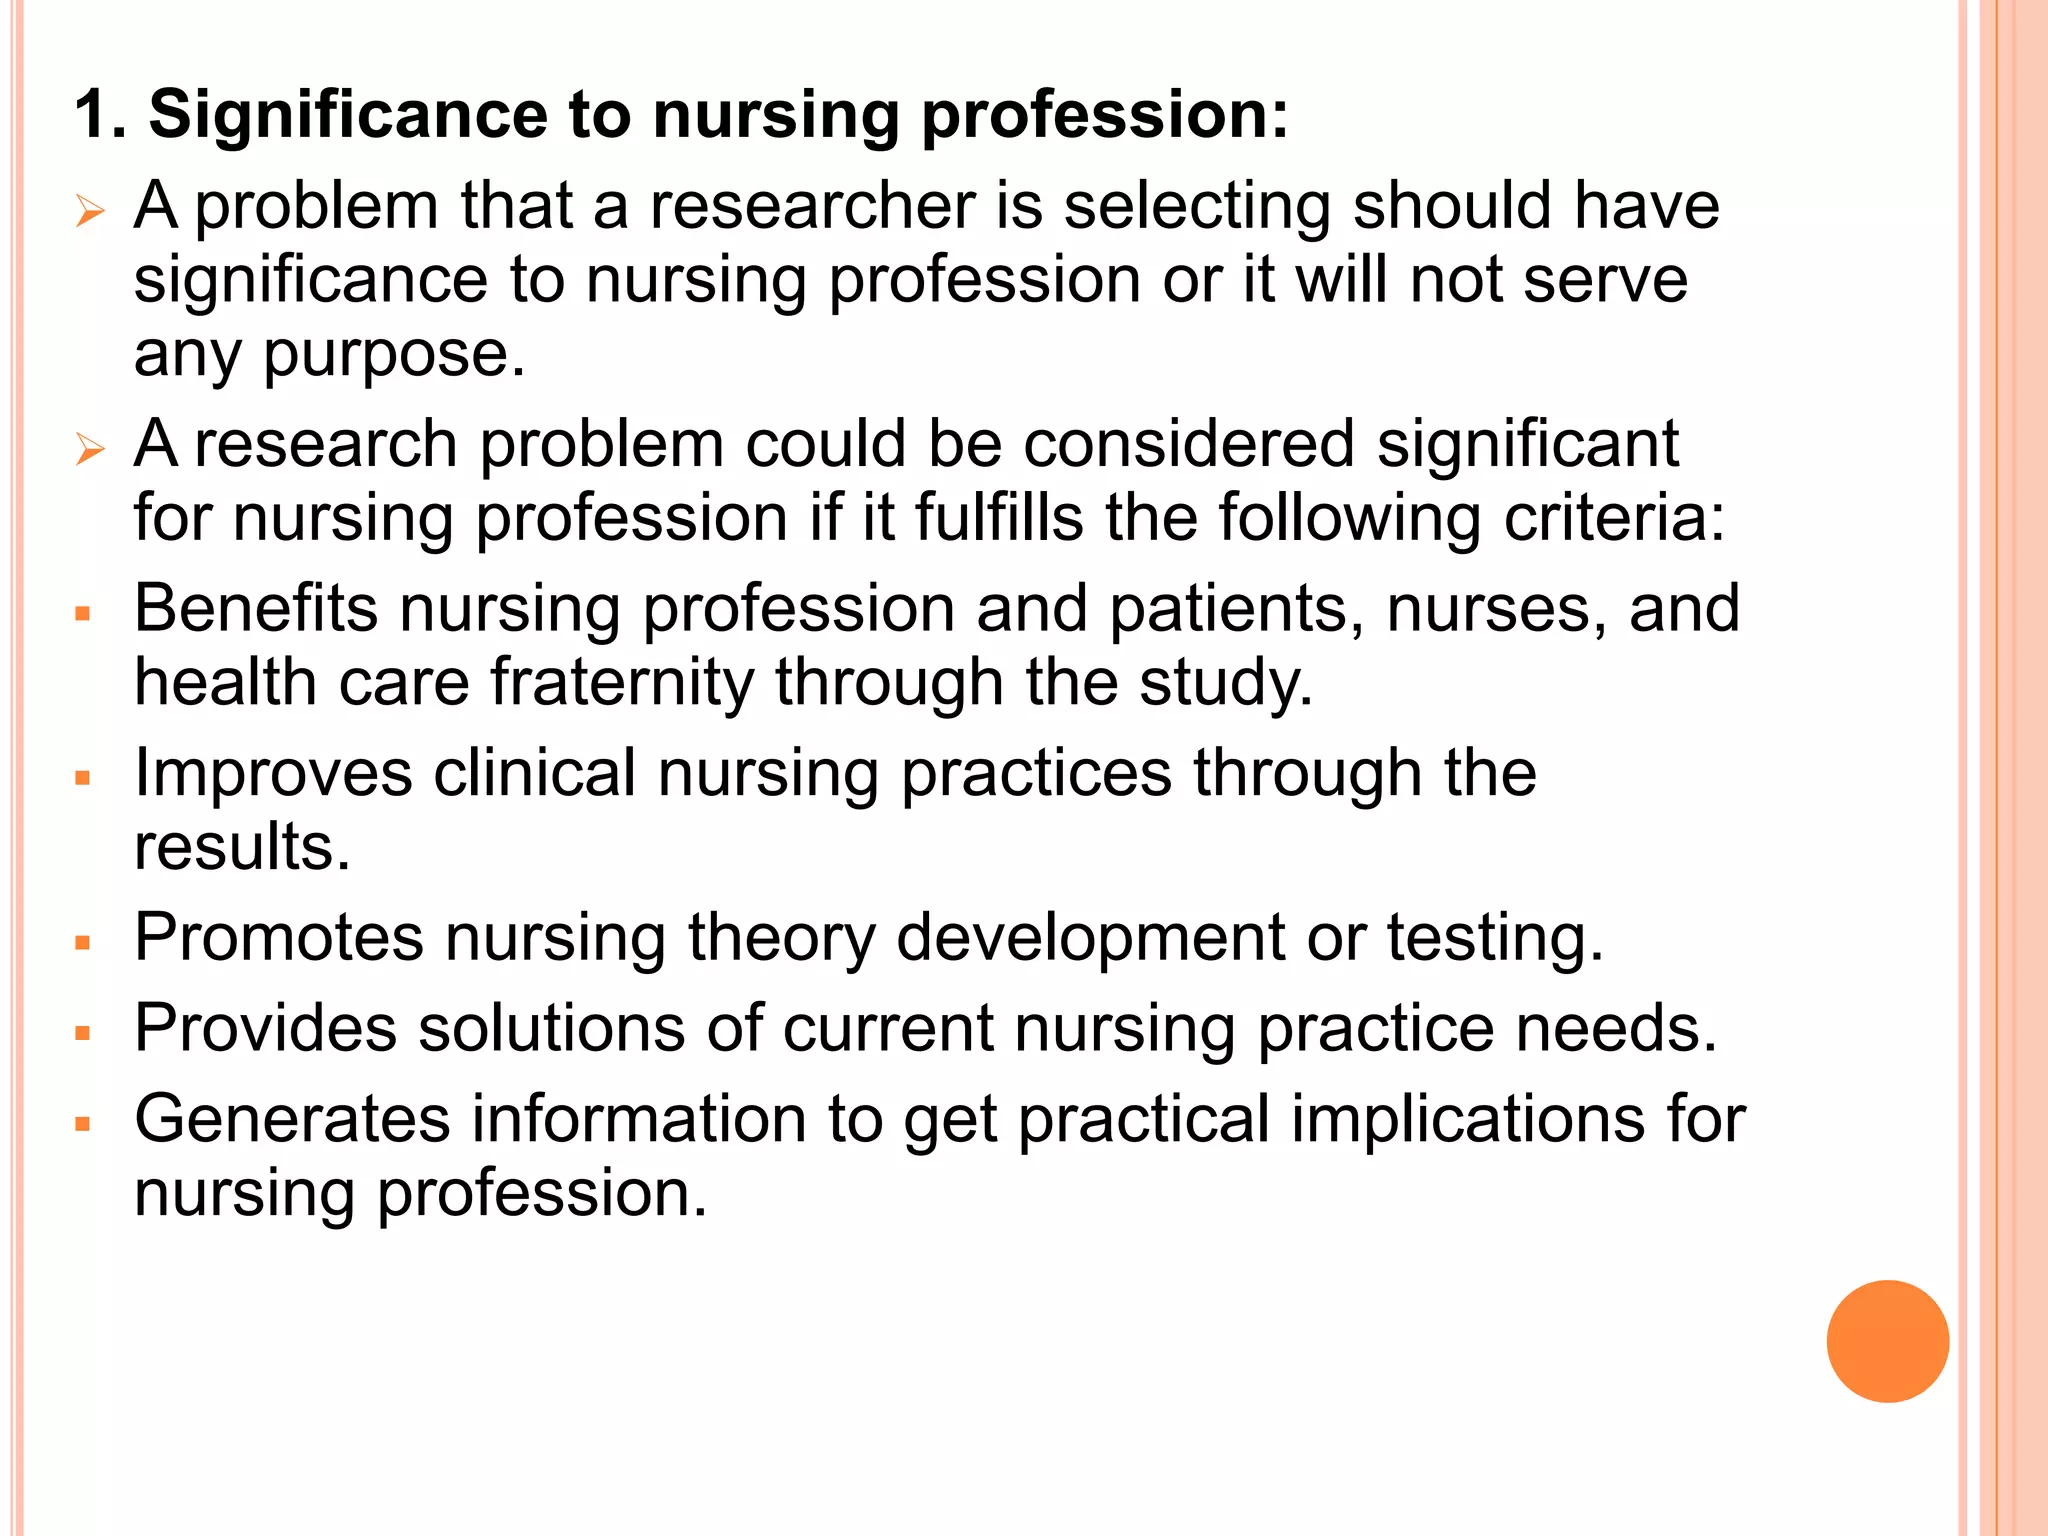Click square bullet before 'Generates information'
Viewport: 2048px width, 1536px height.
83,1124
